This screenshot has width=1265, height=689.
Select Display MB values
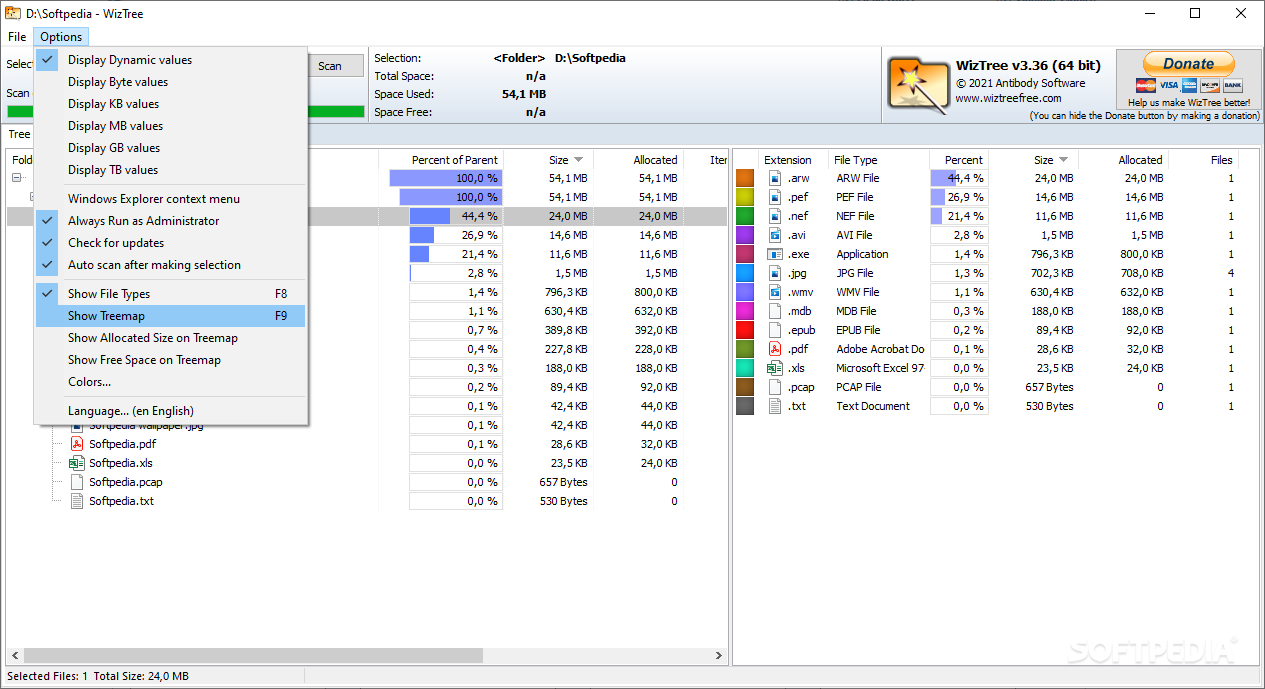click(x=171, y=126)
